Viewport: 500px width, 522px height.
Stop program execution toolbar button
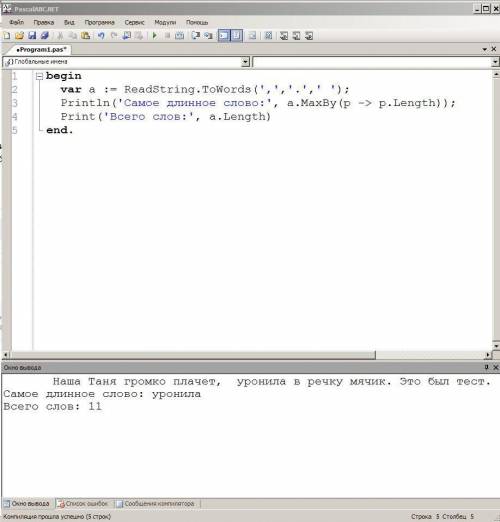coord(167,35)
